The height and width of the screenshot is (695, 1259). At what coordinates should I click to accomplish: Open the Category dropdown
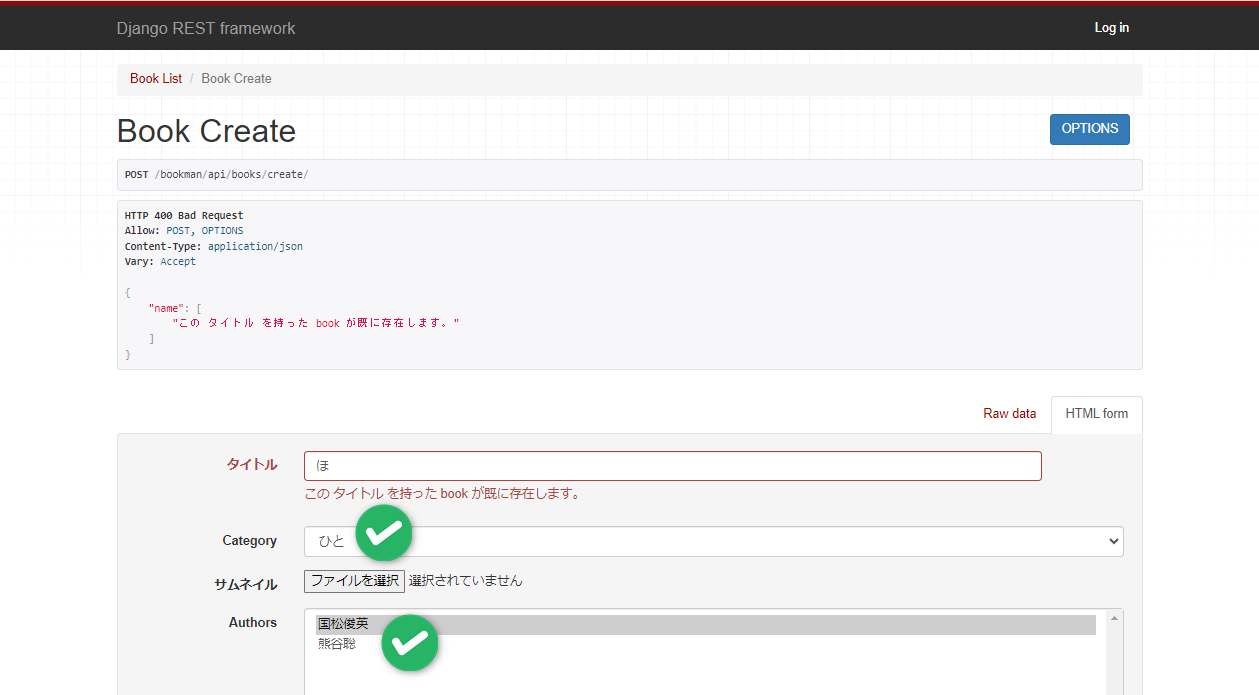[x=714, y=542]
